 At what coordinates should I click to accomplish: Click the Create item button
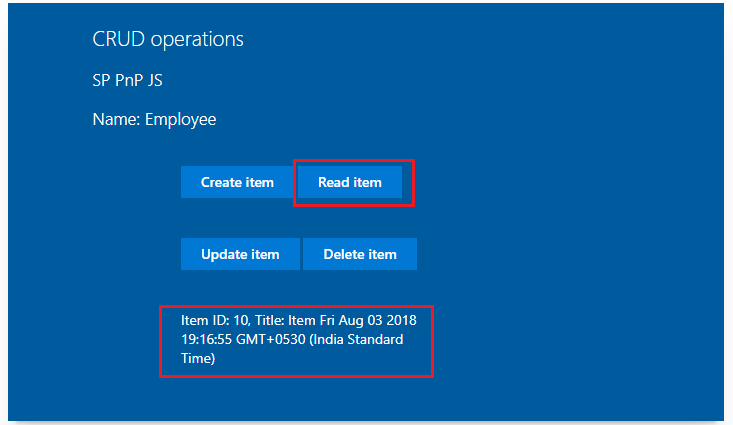237,182
